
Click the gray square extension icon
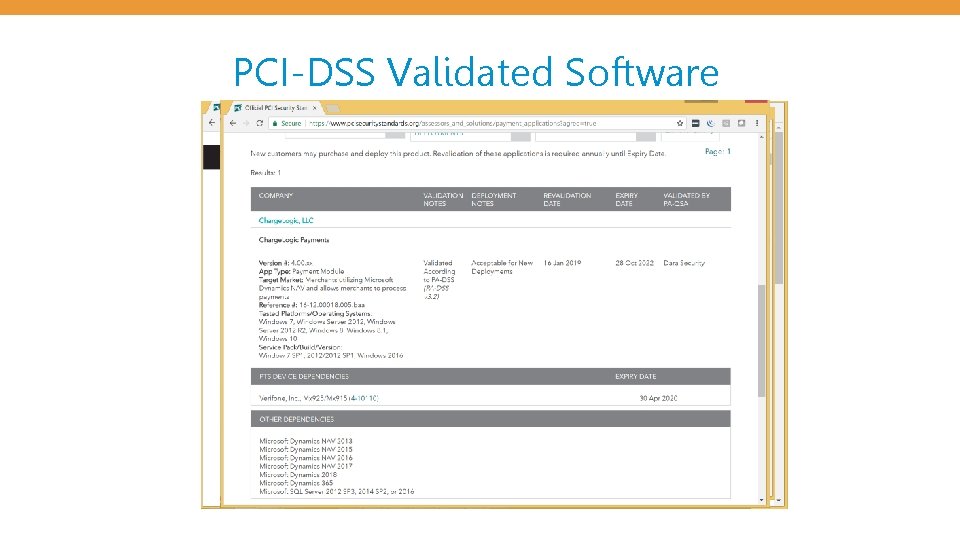(726, 123)
